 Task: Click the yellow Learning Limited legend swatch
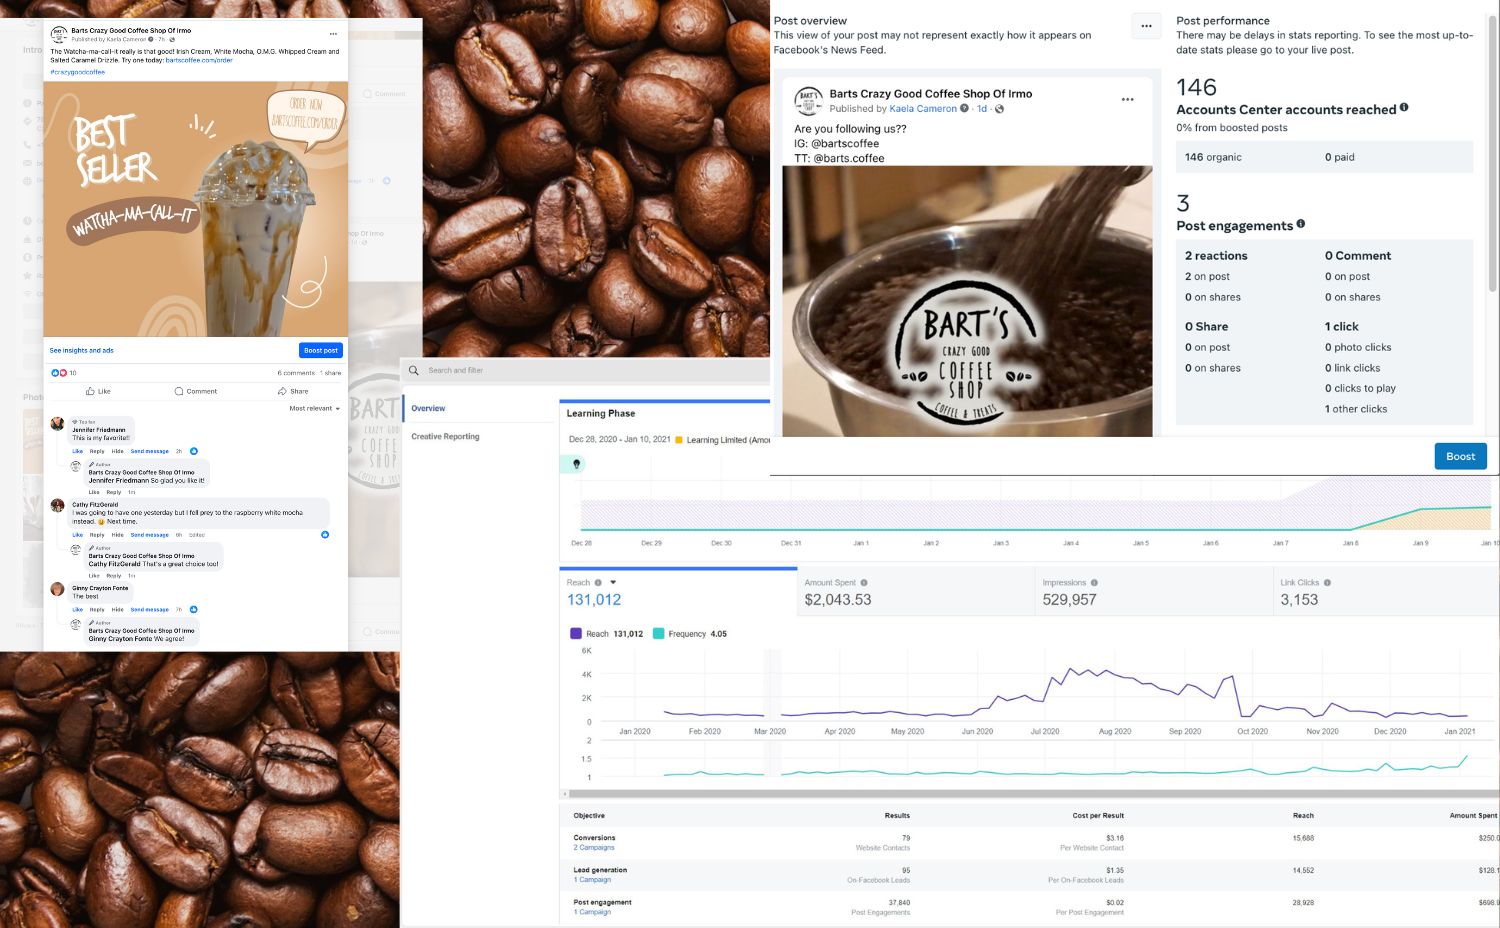679,439
